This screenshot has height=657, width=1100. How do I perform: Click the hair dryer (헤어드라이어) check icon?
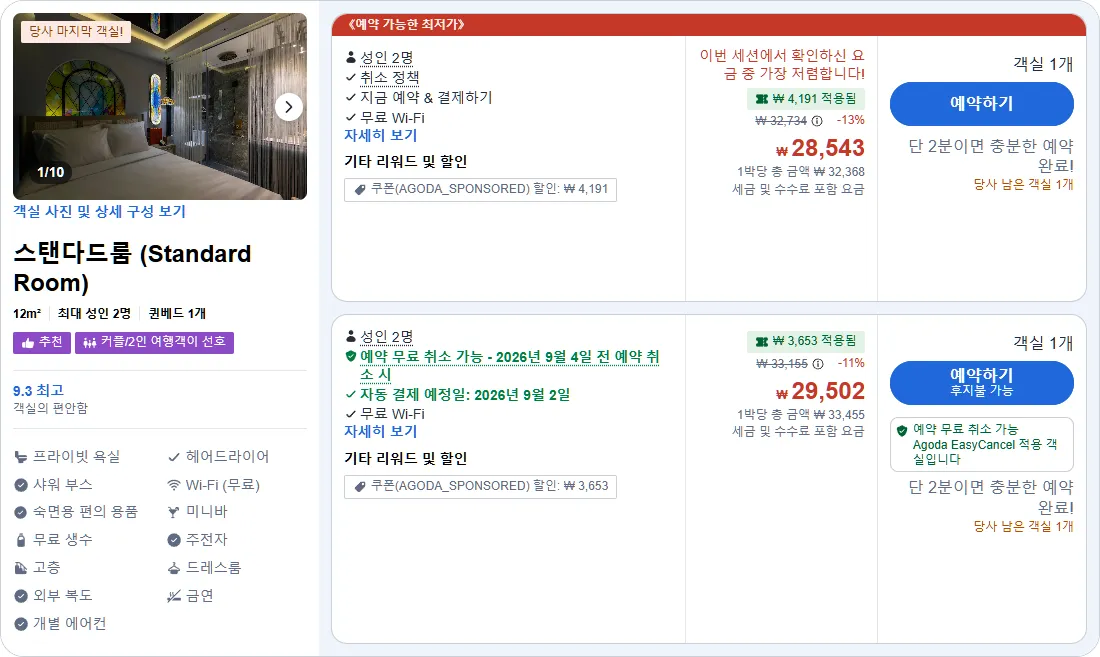(x=173, y=457)
